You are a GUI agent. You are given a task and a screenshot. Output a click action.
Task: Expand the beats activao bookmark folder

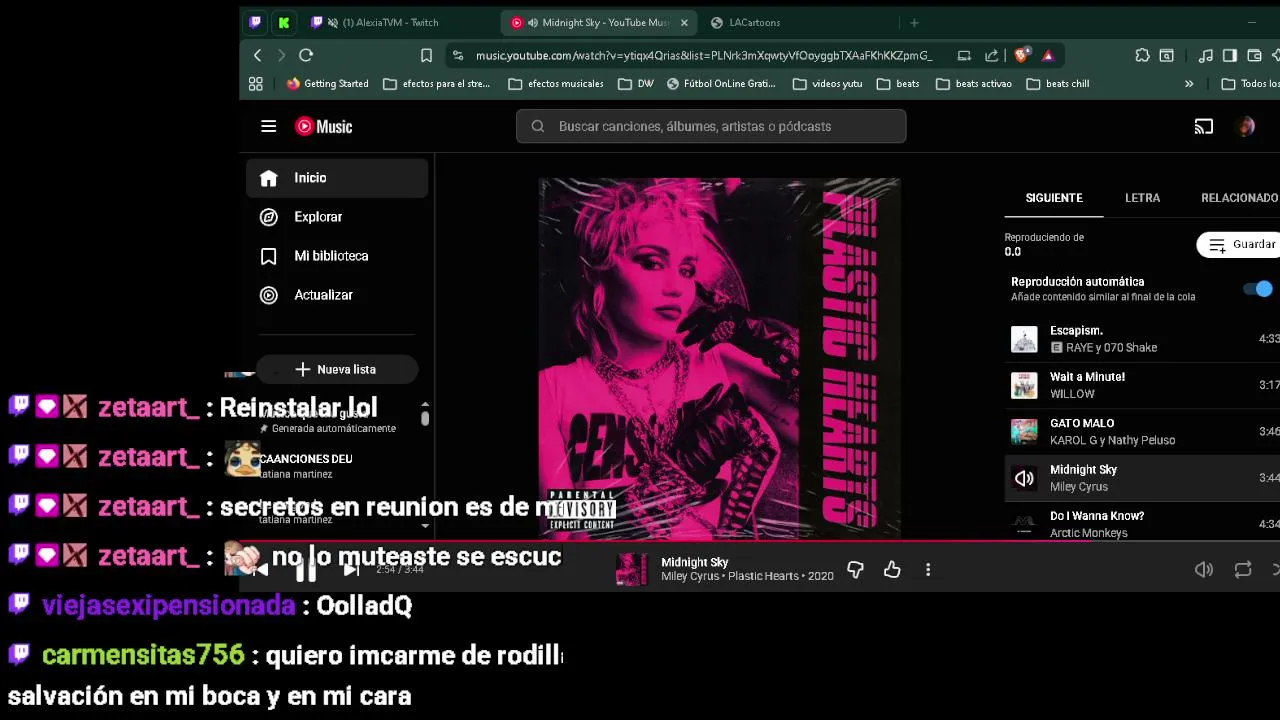974,84
